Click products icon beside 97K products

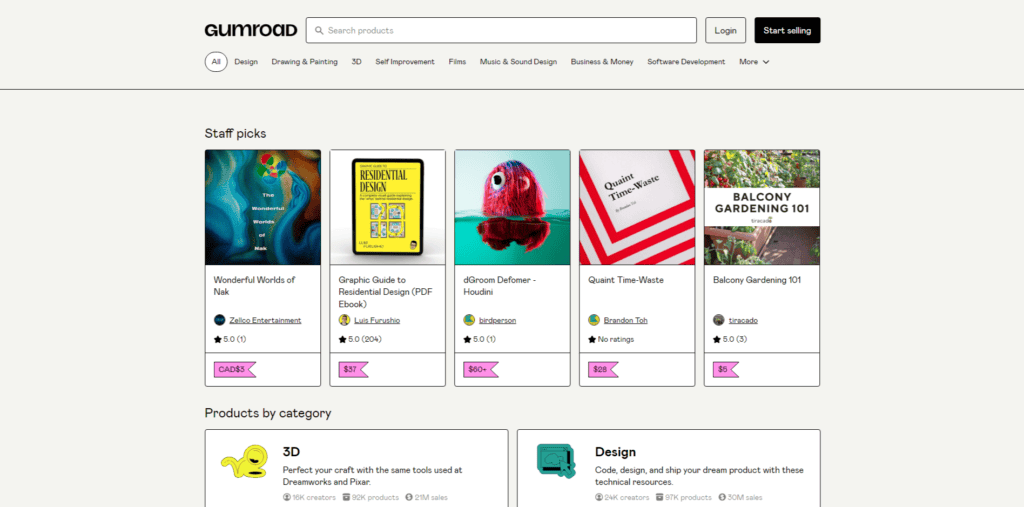[659, 497]
